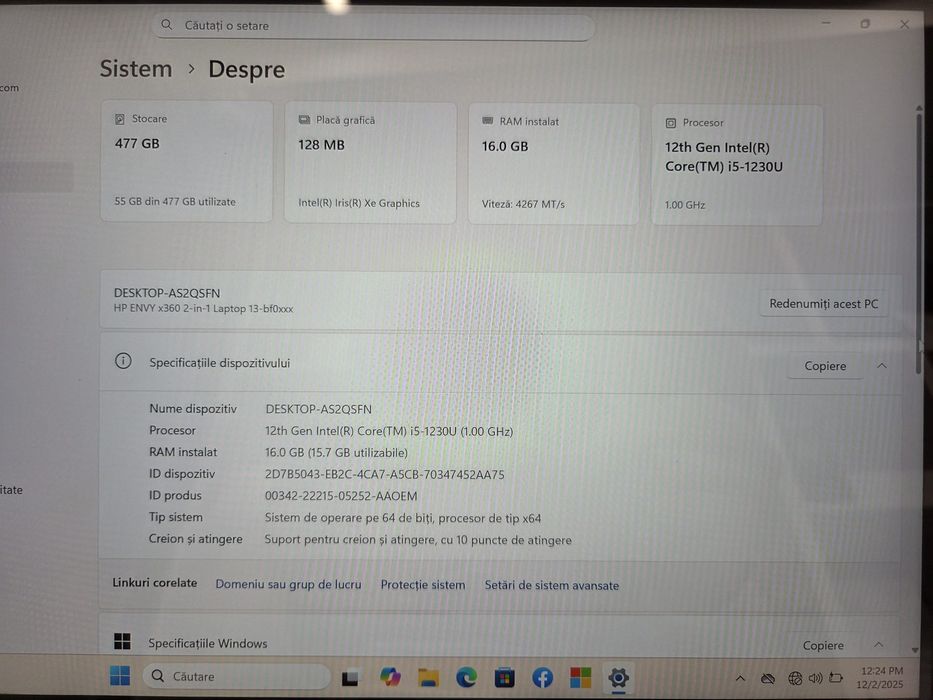Click the Placă grafică icon

[x=304, y=120]
